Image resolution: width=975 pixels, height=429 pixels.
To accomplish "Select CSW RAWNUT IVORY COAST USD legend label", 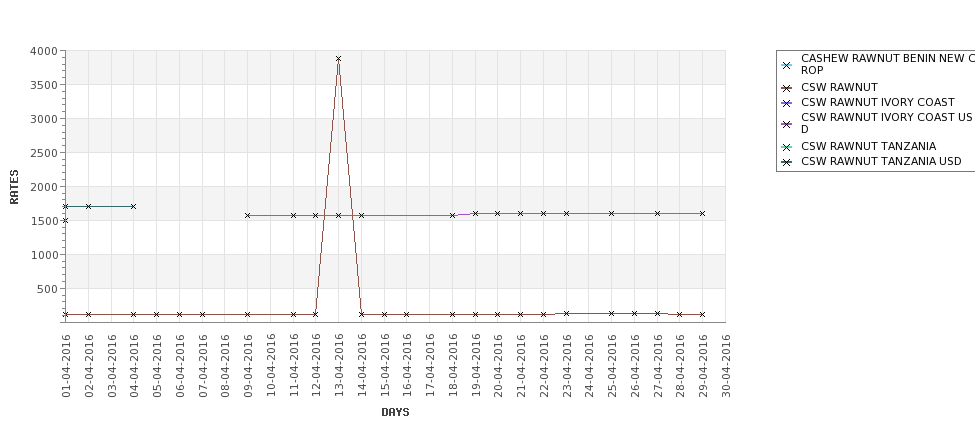I will pyautogui.click(x=887, y=123).
